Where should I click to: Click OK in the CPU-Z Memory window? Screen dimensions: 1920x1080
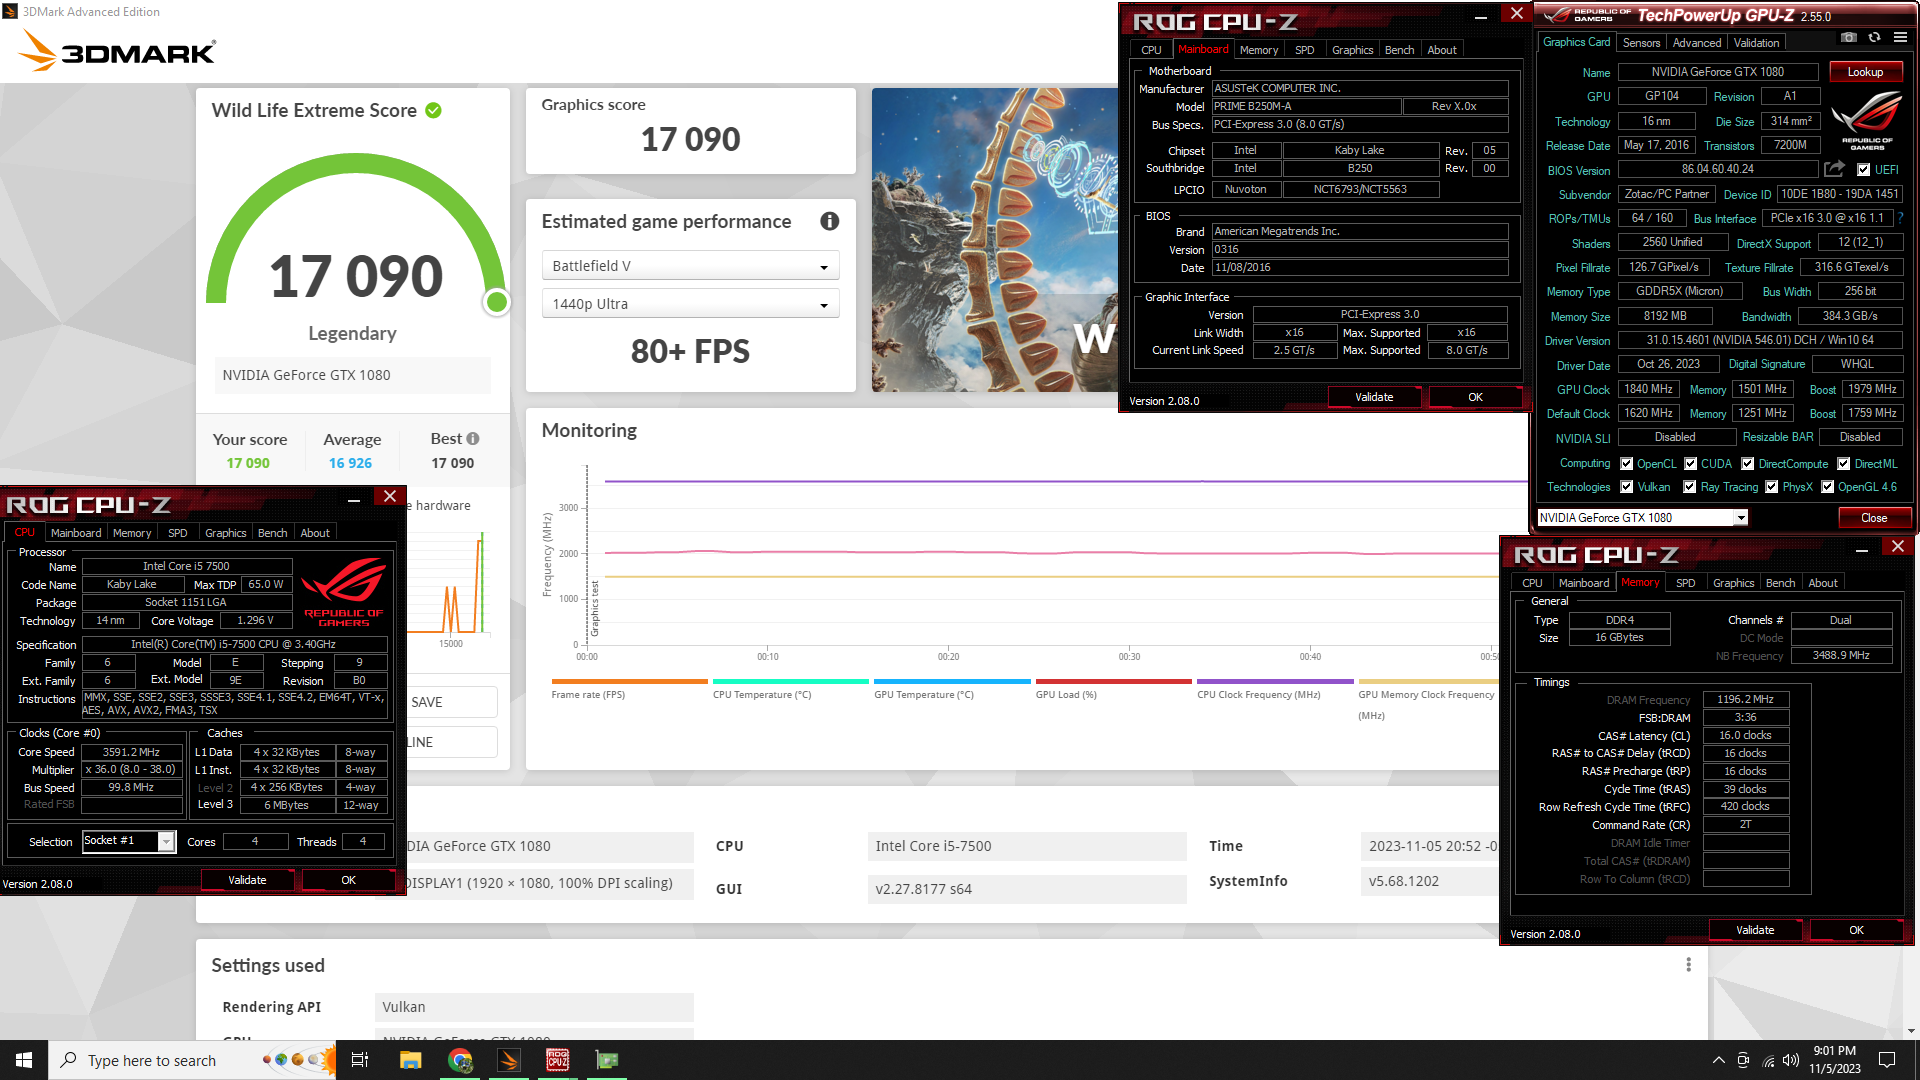[x=1856, y=930]
